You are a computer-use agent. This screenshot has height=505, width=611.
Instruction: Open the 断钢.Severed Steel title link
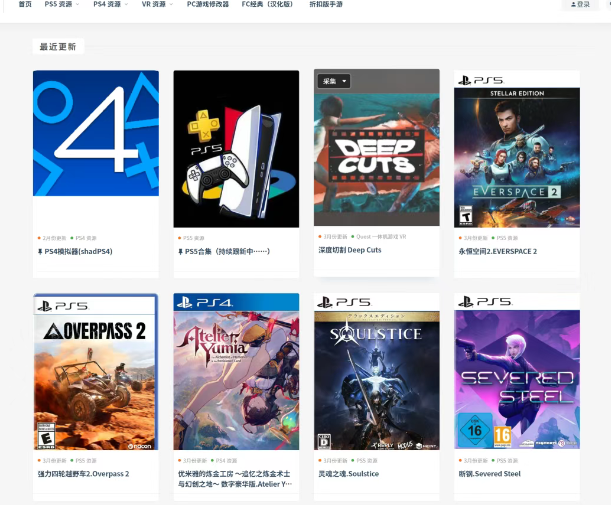point(489,474)
